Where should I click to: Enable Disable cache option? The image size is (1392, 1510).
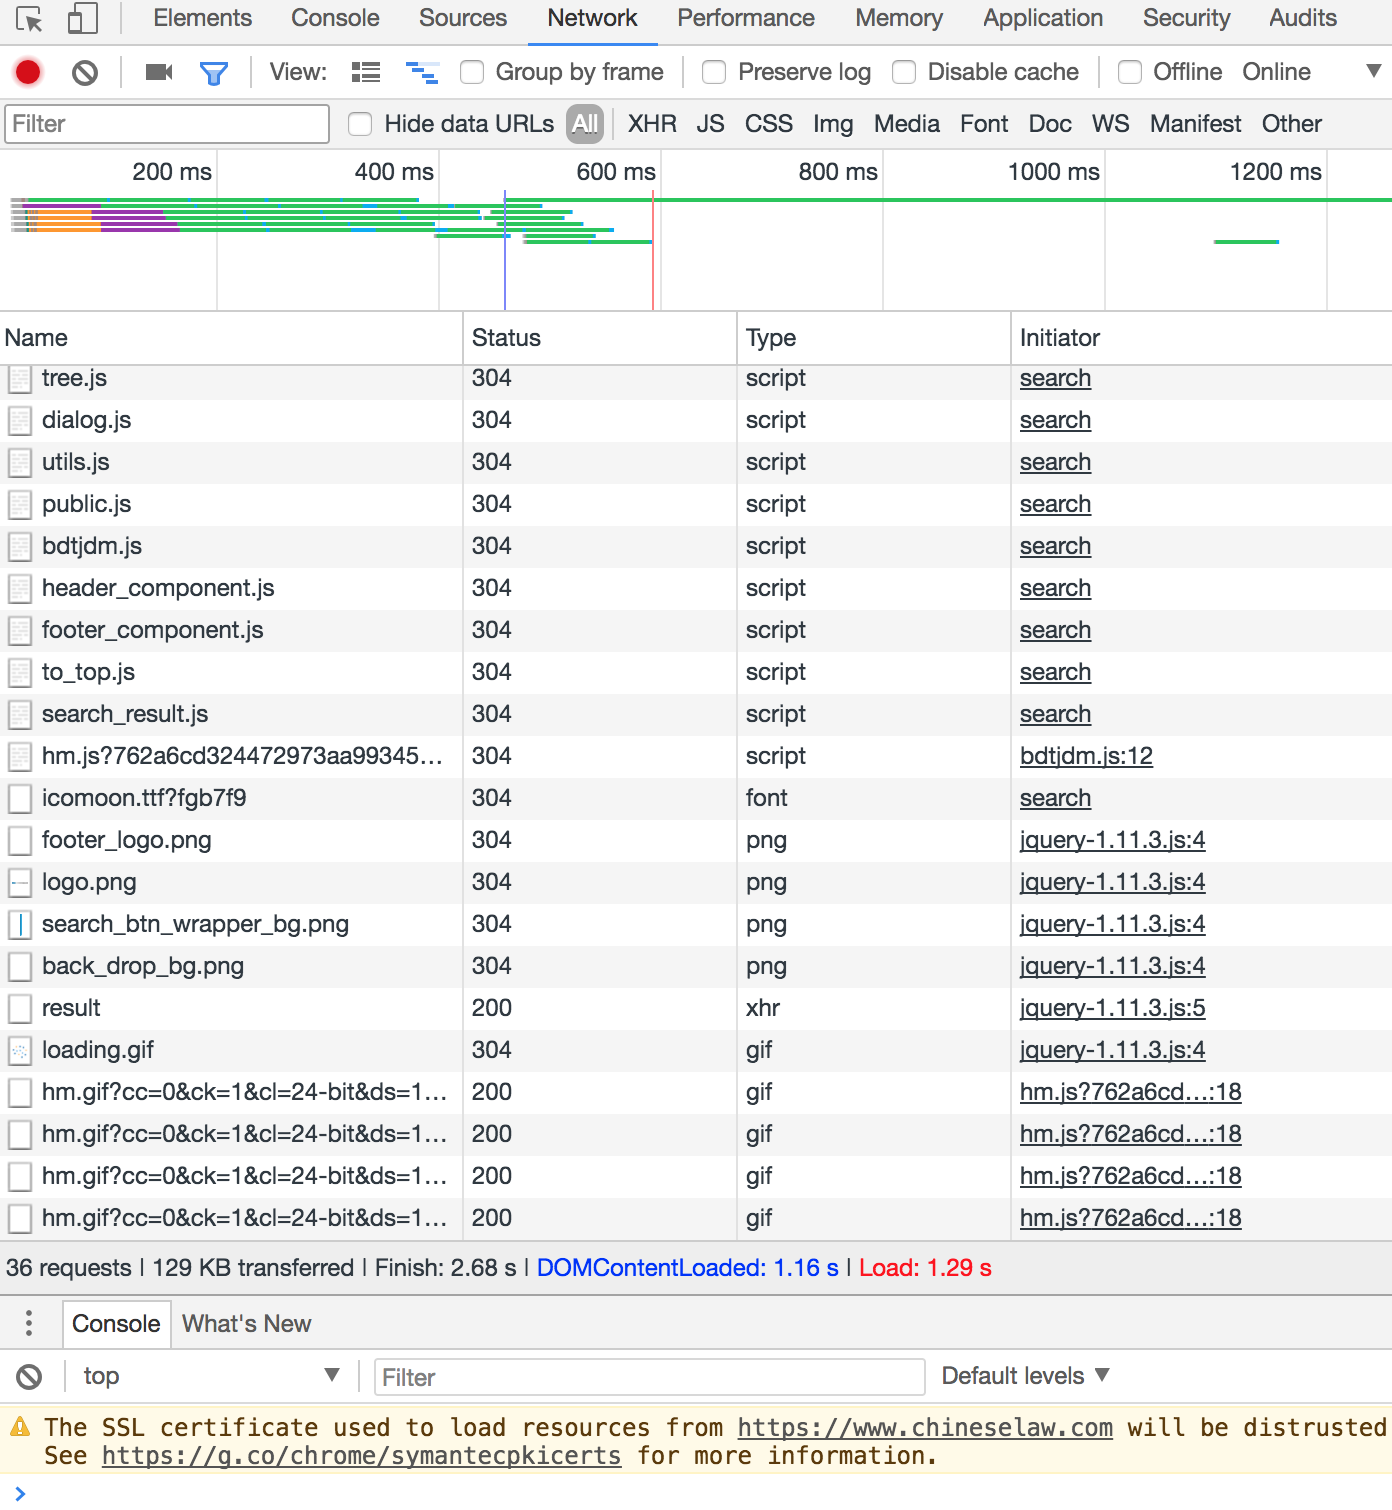tap(904, 71)
